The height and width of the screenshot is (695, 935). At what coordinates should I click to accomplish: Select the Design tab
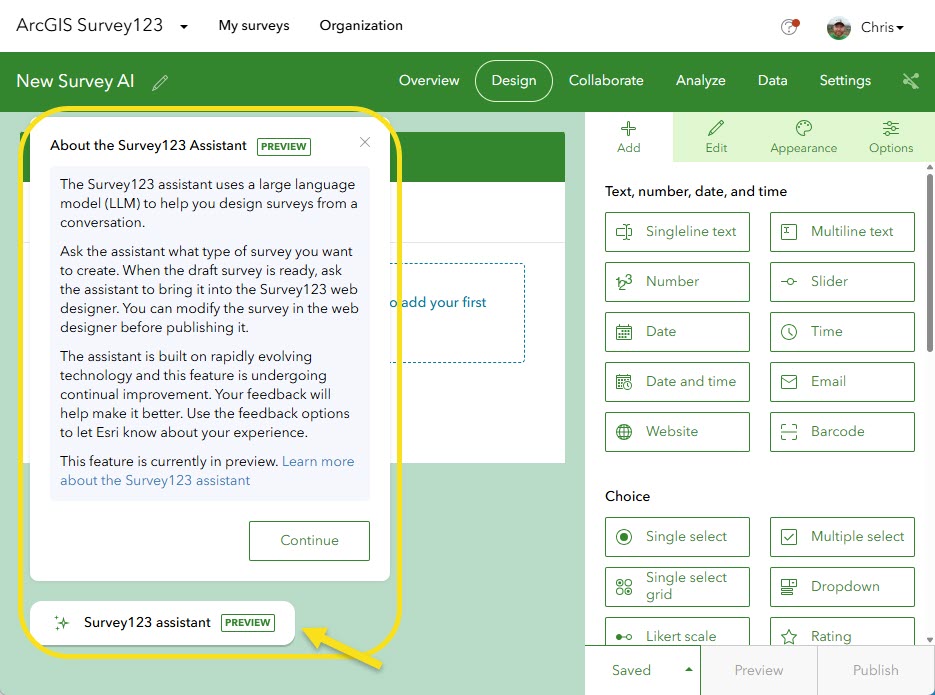514,80
